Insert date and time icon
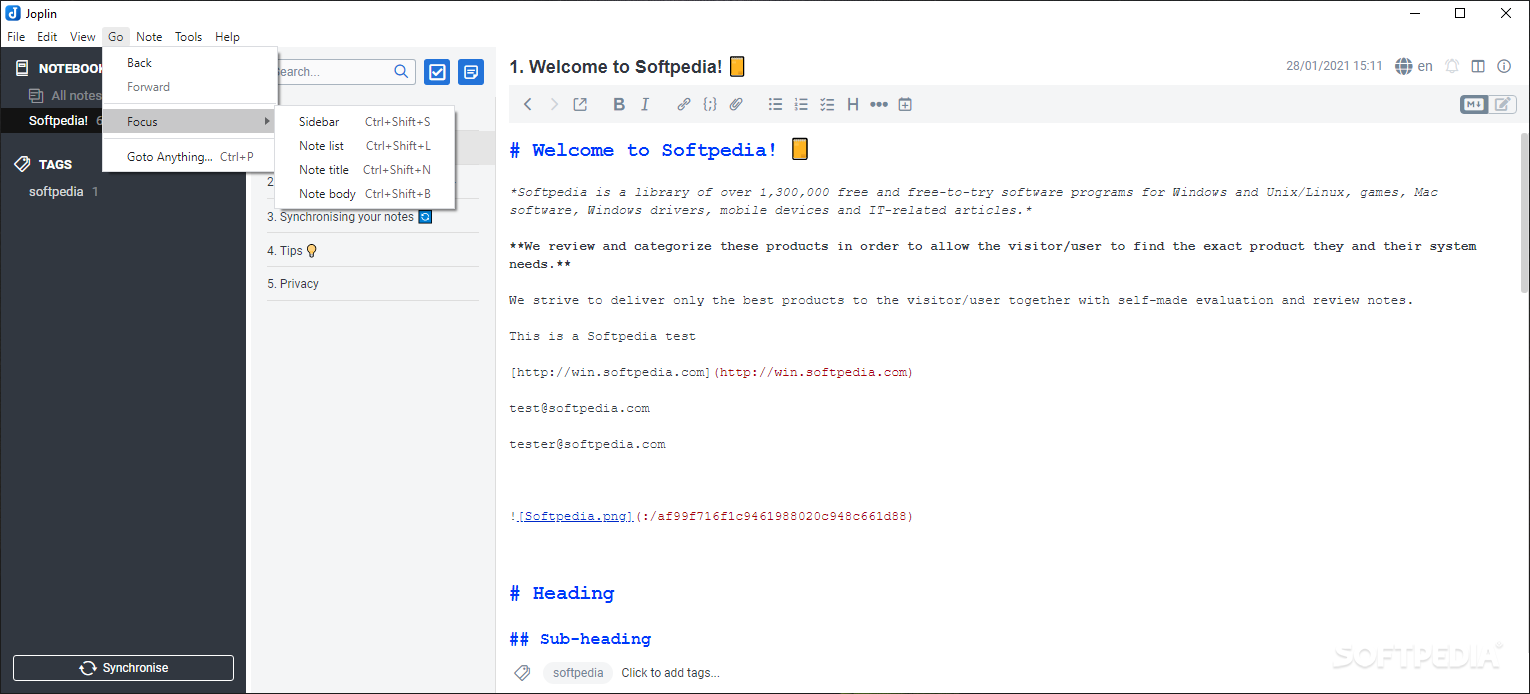 tap(905, 104)
